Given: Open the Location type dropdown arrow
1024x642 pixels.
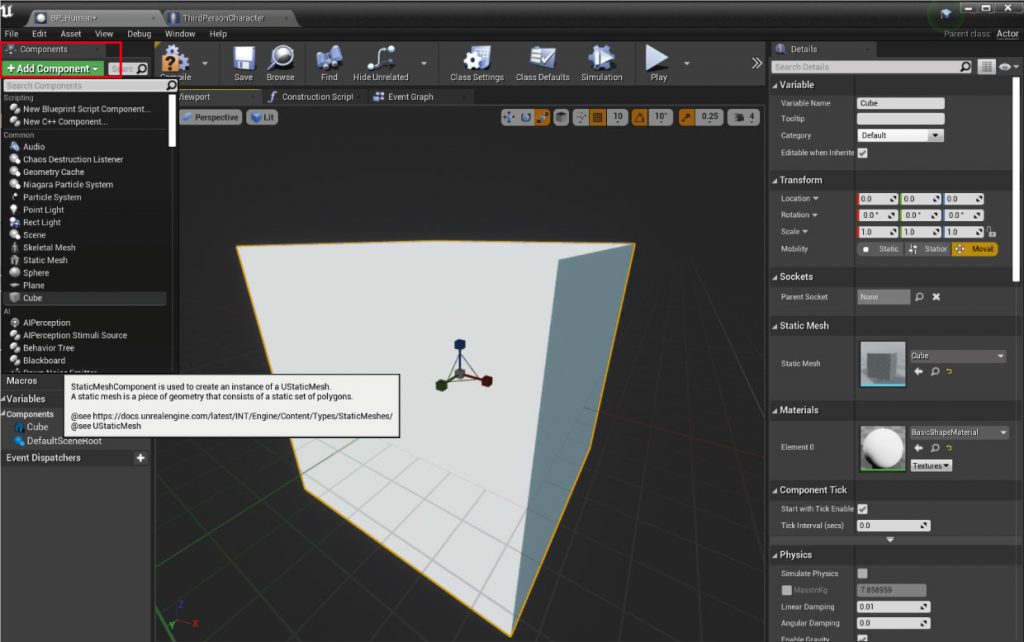Looking at the screenshot, I should [x=815, y=199].
